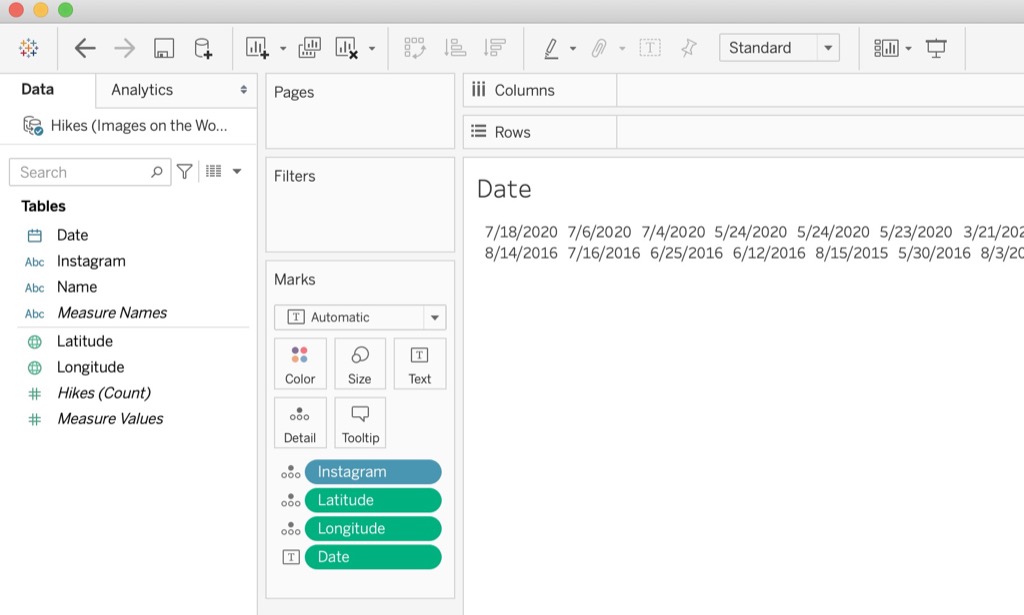Viewport: 1024px width, 615px height.
Task: Open the Tooltip editor on the Marks card
Action: (x=360, y=421)
